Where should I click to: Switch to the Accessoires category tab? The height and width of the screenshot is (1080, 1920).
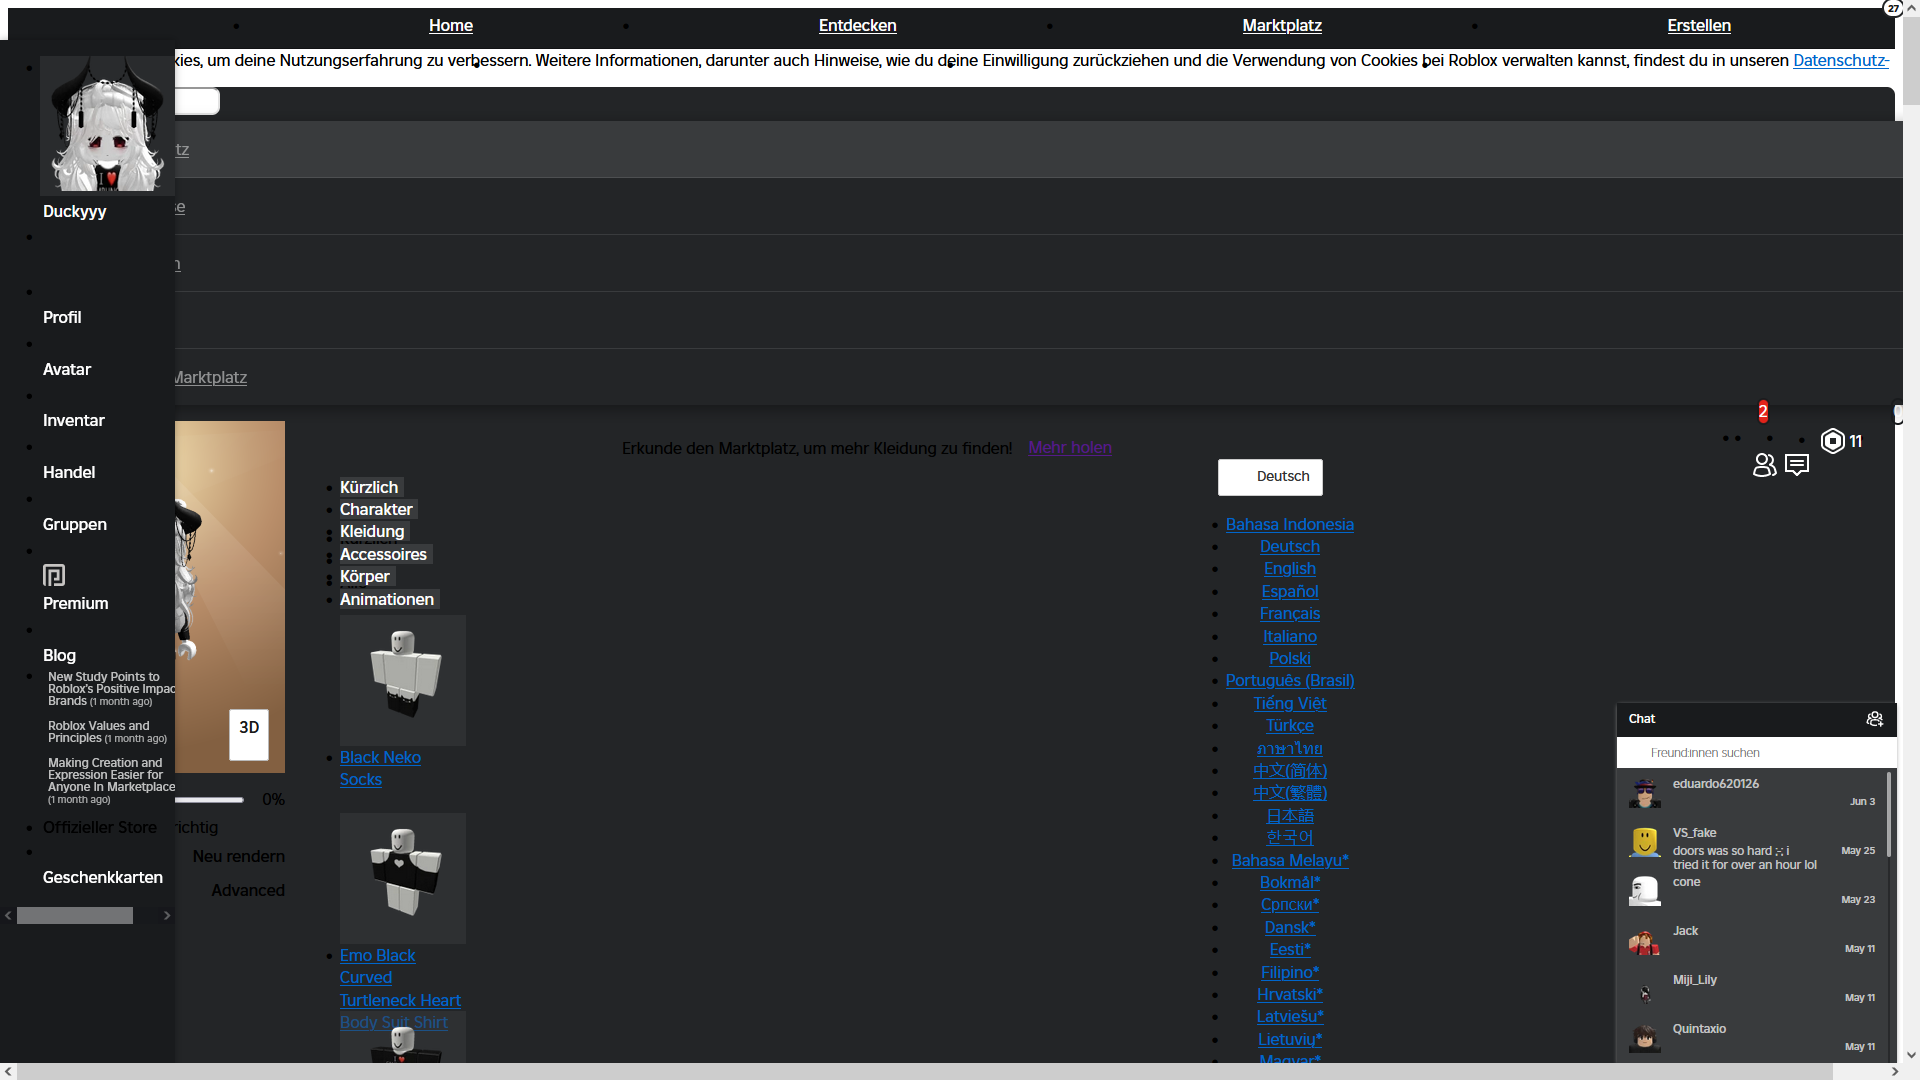(x=383, y=554)
